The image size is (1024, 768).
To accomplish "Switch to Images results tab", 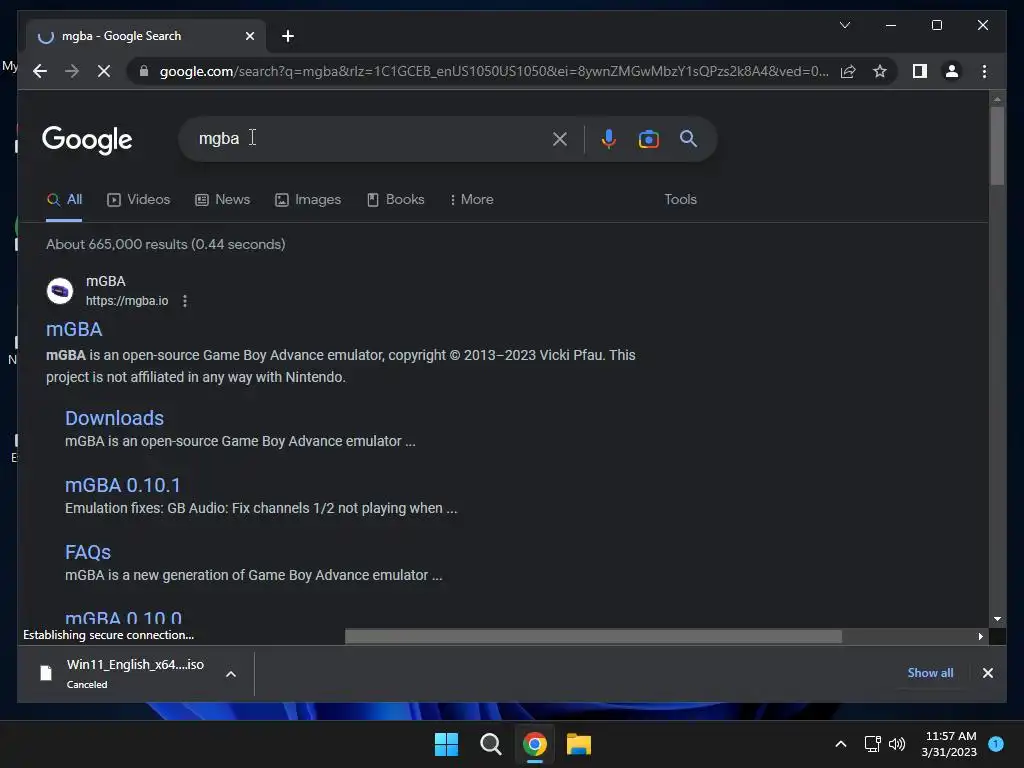I will (x=308, y=199).
